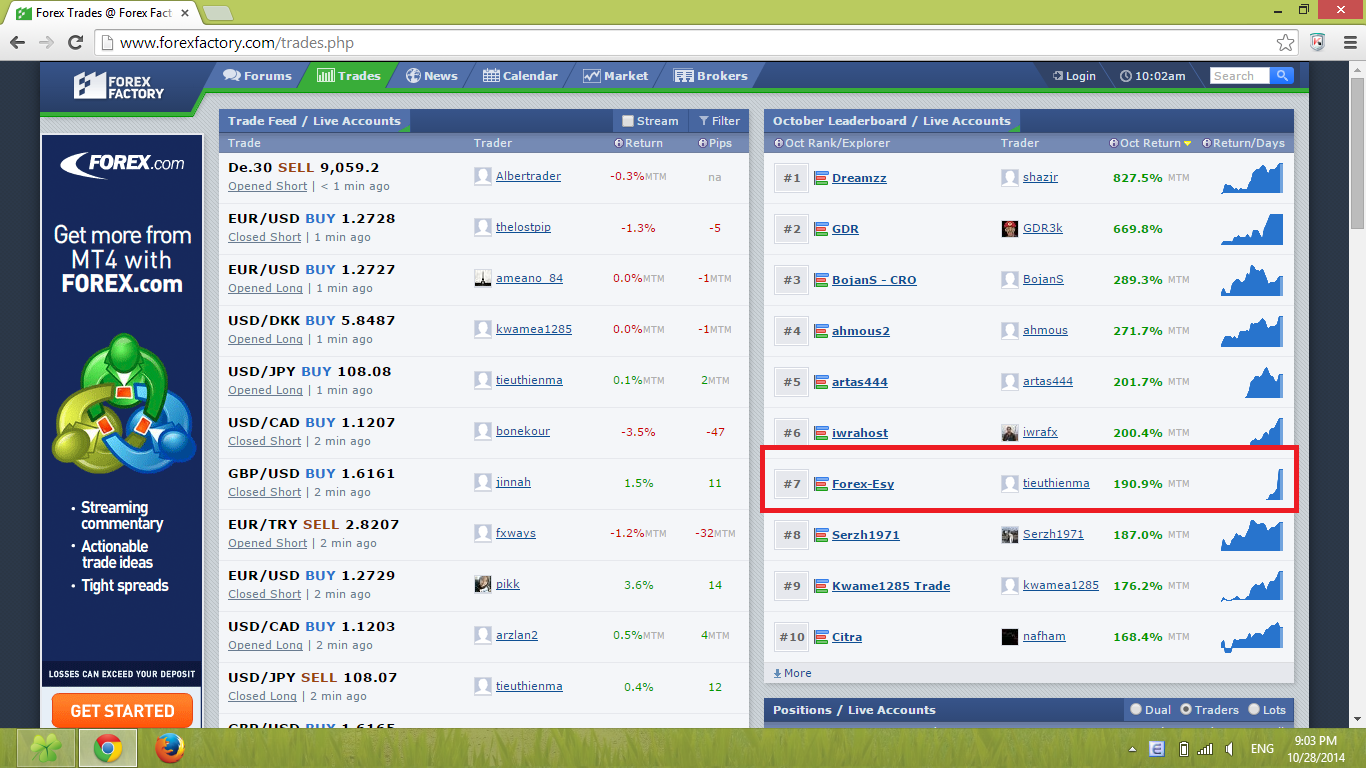1366x768 pixels.
Task: Open the Forums tab
Action: (x=257, y=76)
